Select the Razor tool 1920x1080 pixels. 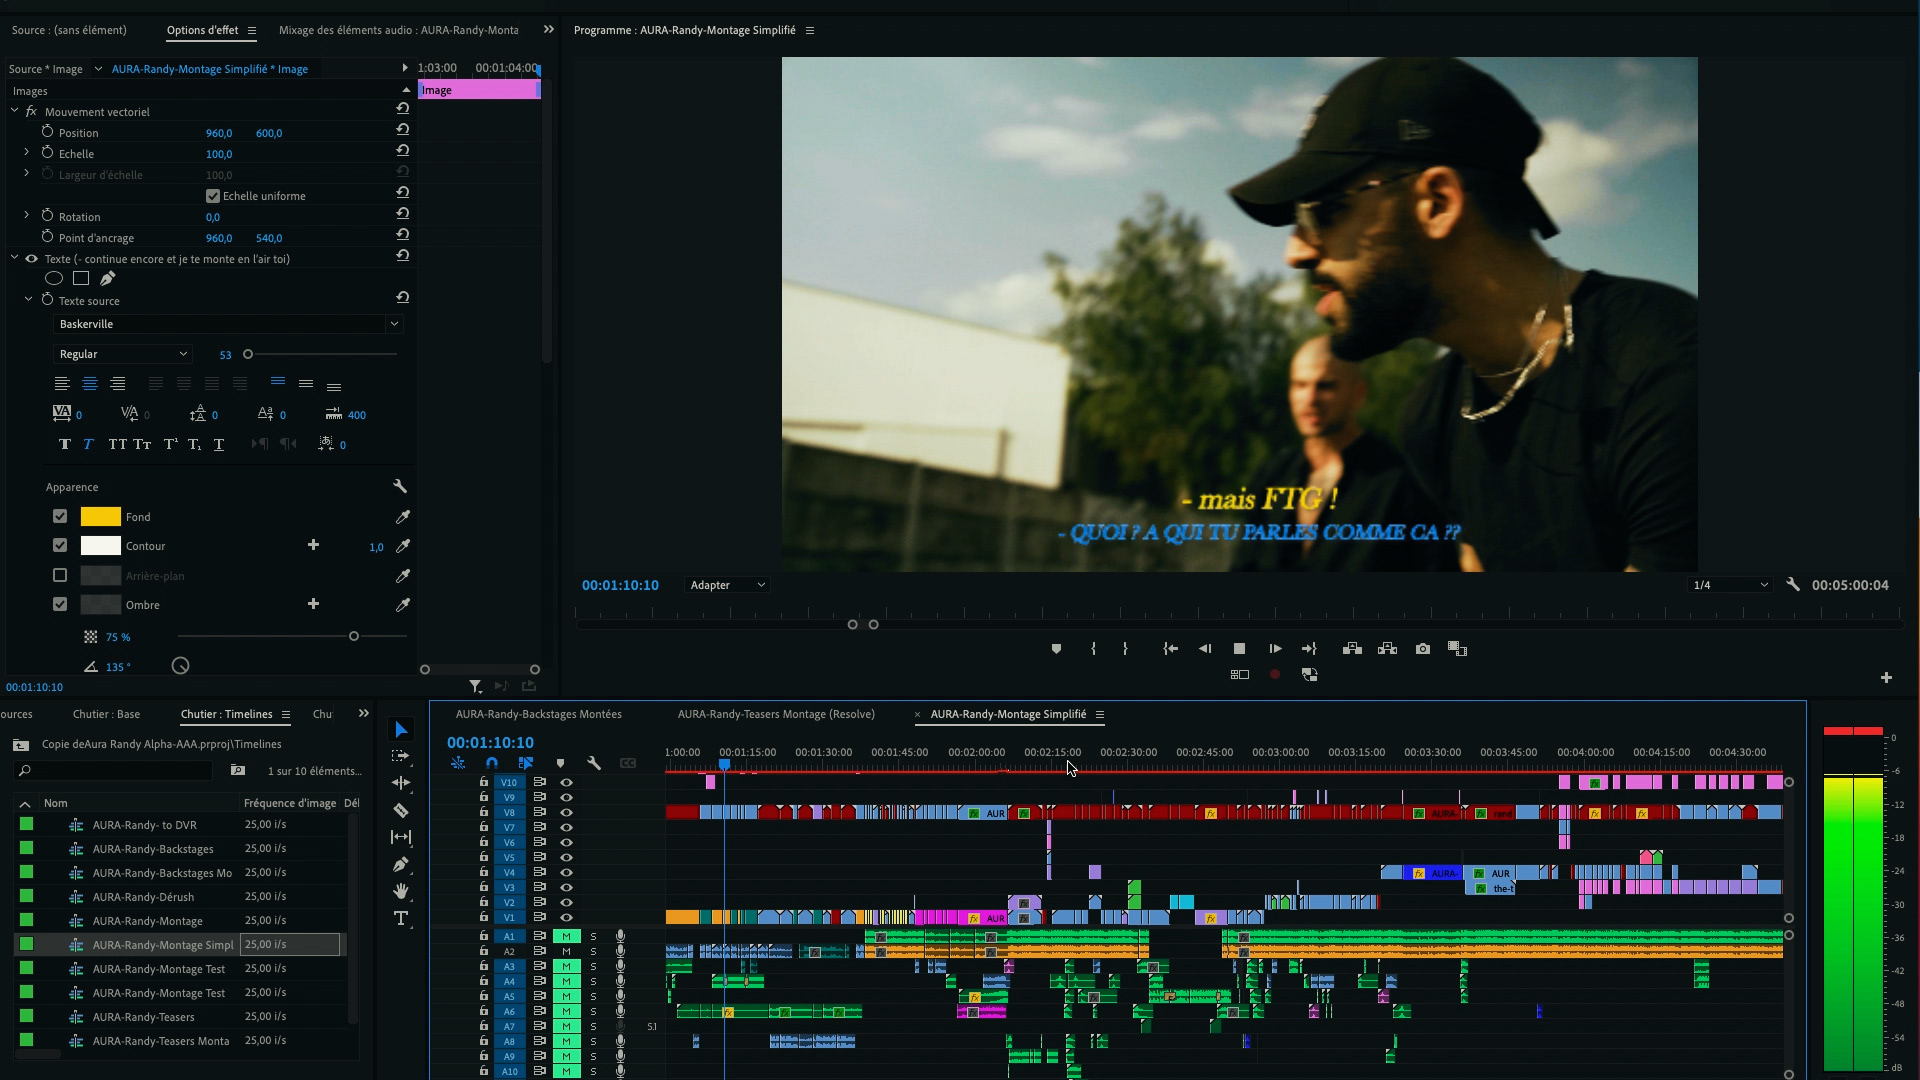click(x=401, y=810)
